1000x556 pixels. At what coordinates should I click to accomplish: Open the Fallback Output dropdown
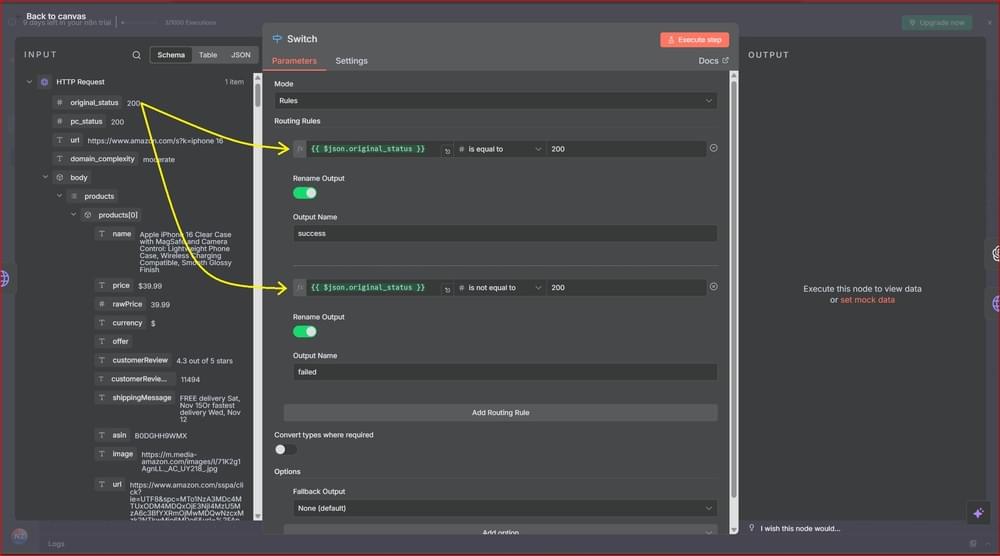pos(504,508)
